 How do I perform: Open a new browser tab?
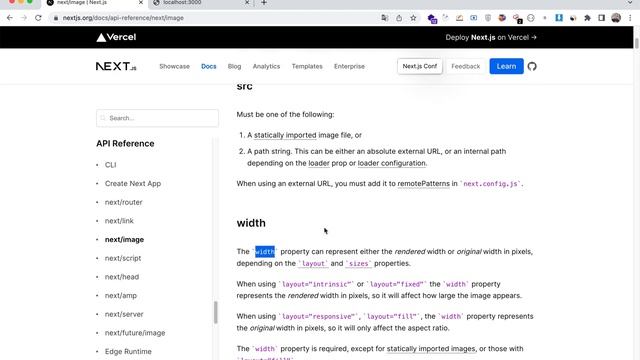264,3
